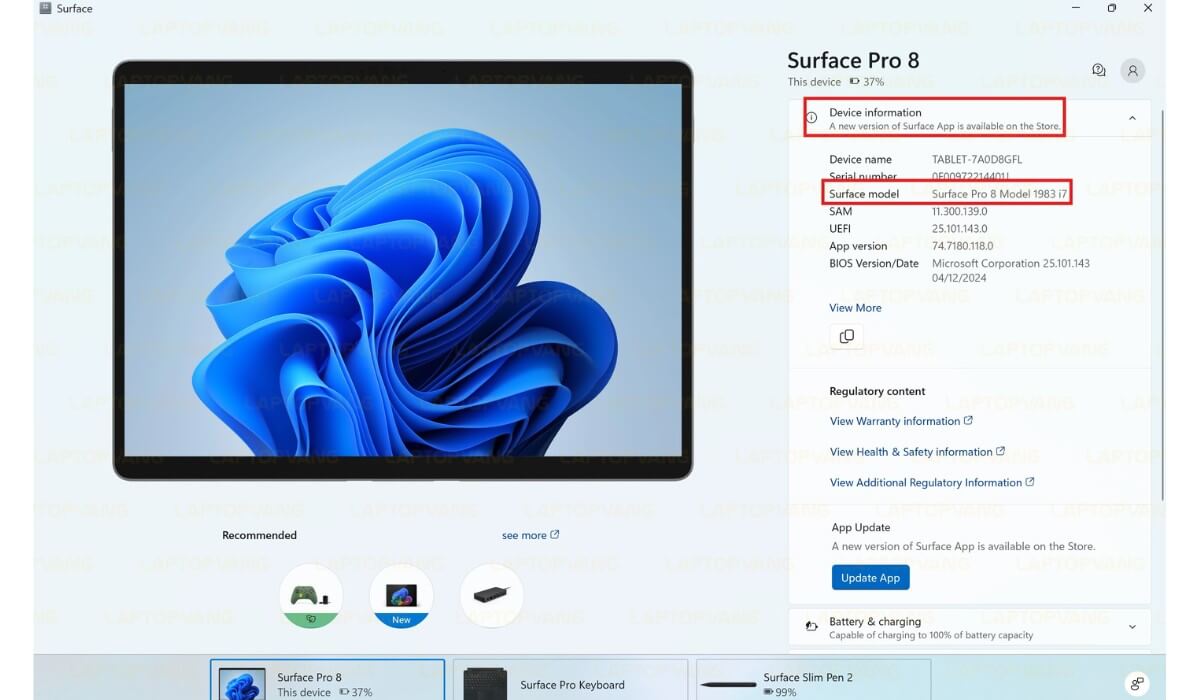Collapse the Device information section
The width and height of the screenshot is (1200, 700).
tap(1132, 118)
